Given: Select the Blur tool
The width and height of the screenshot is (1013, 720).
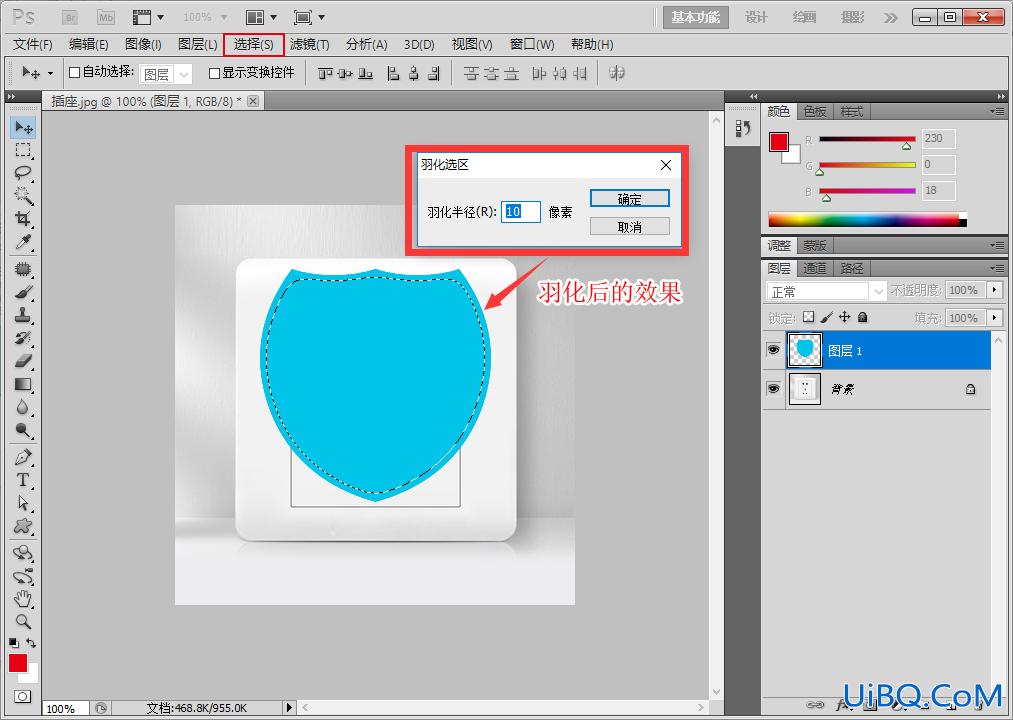Looking at the screenshot, I should tap(23, 407).
